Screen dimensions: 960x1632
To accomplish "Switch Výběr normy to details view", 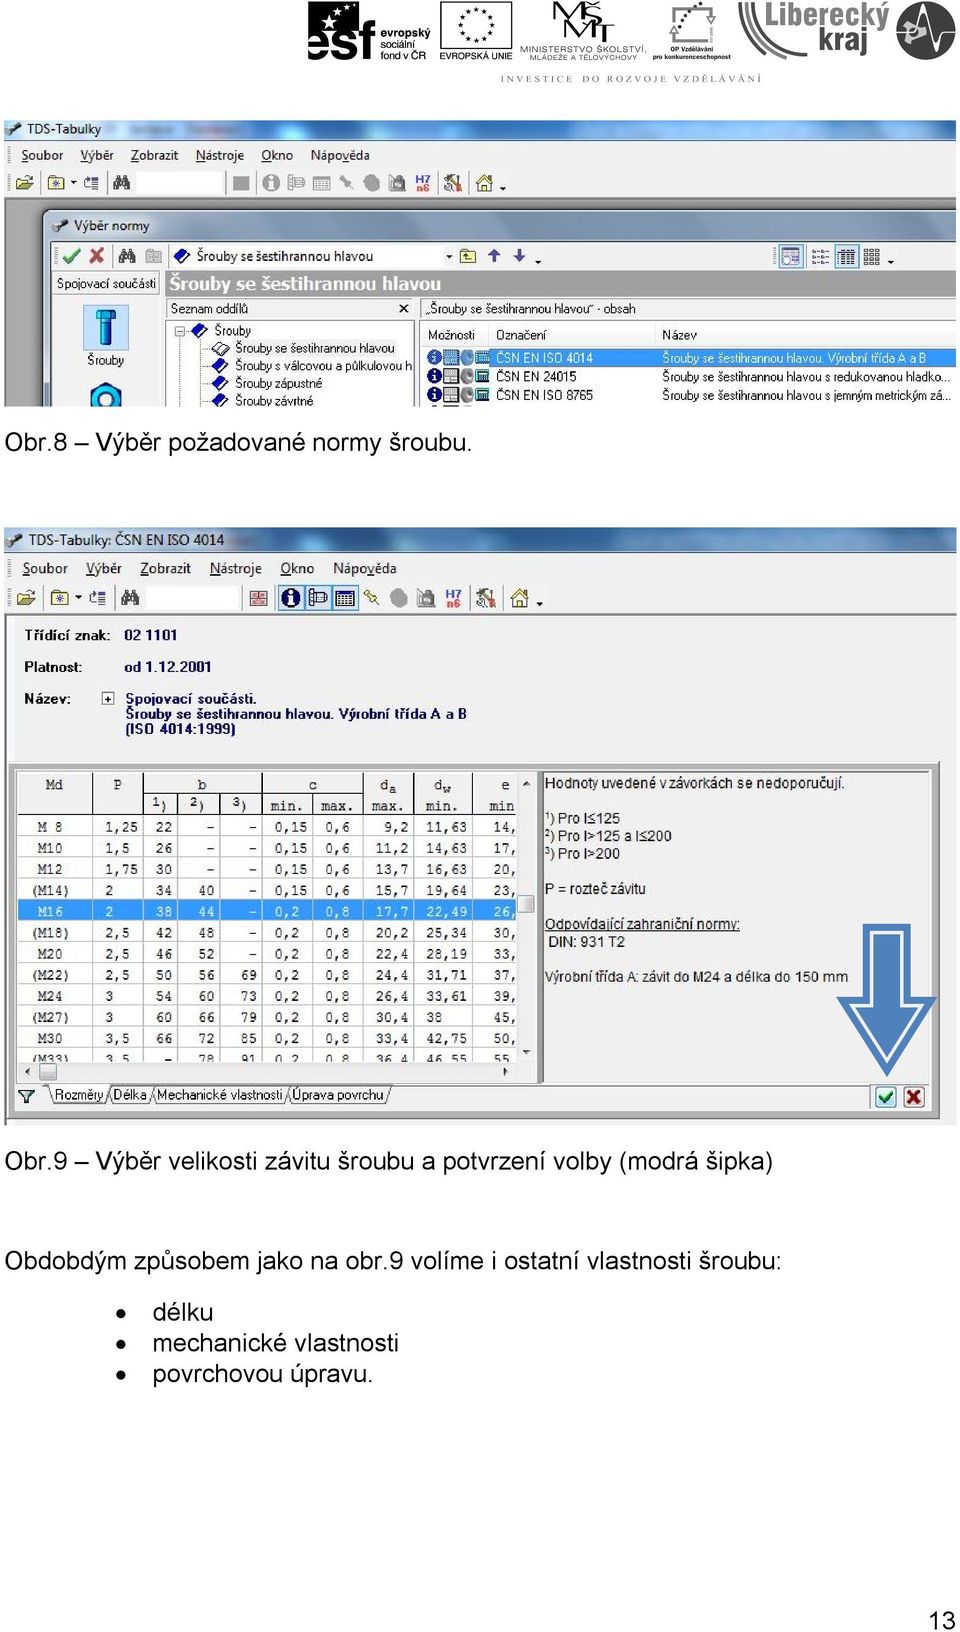I will click(x=846, y=257).
